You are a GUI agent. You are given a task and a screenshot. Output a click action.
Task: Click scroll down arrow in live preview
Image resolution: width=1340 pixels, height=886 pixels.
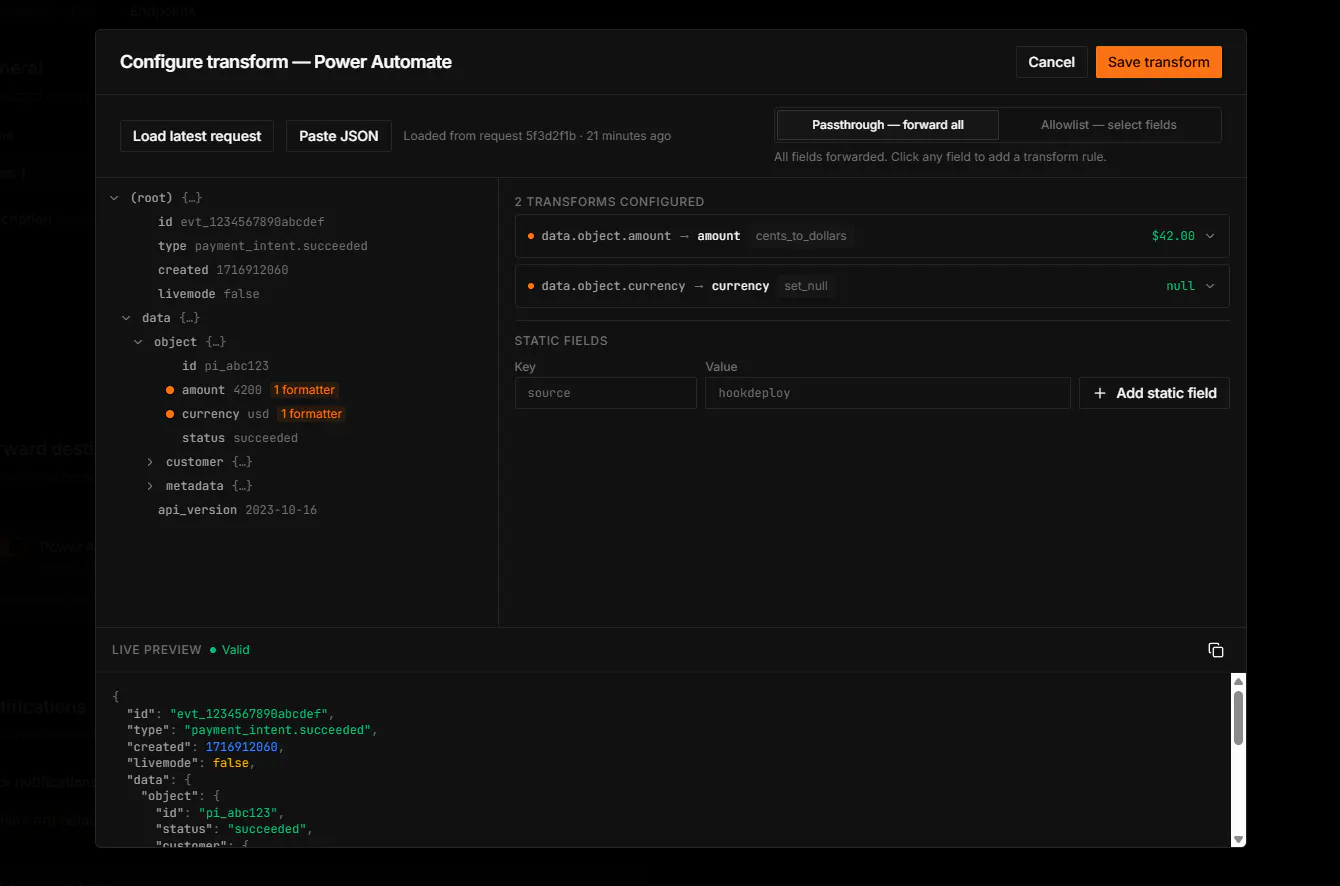[x=1238, y=840]
